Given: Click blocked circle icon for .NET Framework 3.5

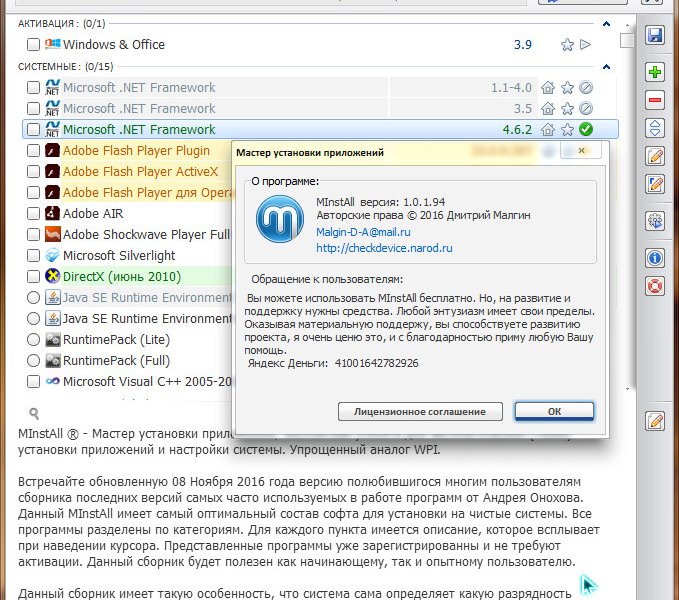Looking at the screenshot, I should [586, 108].
